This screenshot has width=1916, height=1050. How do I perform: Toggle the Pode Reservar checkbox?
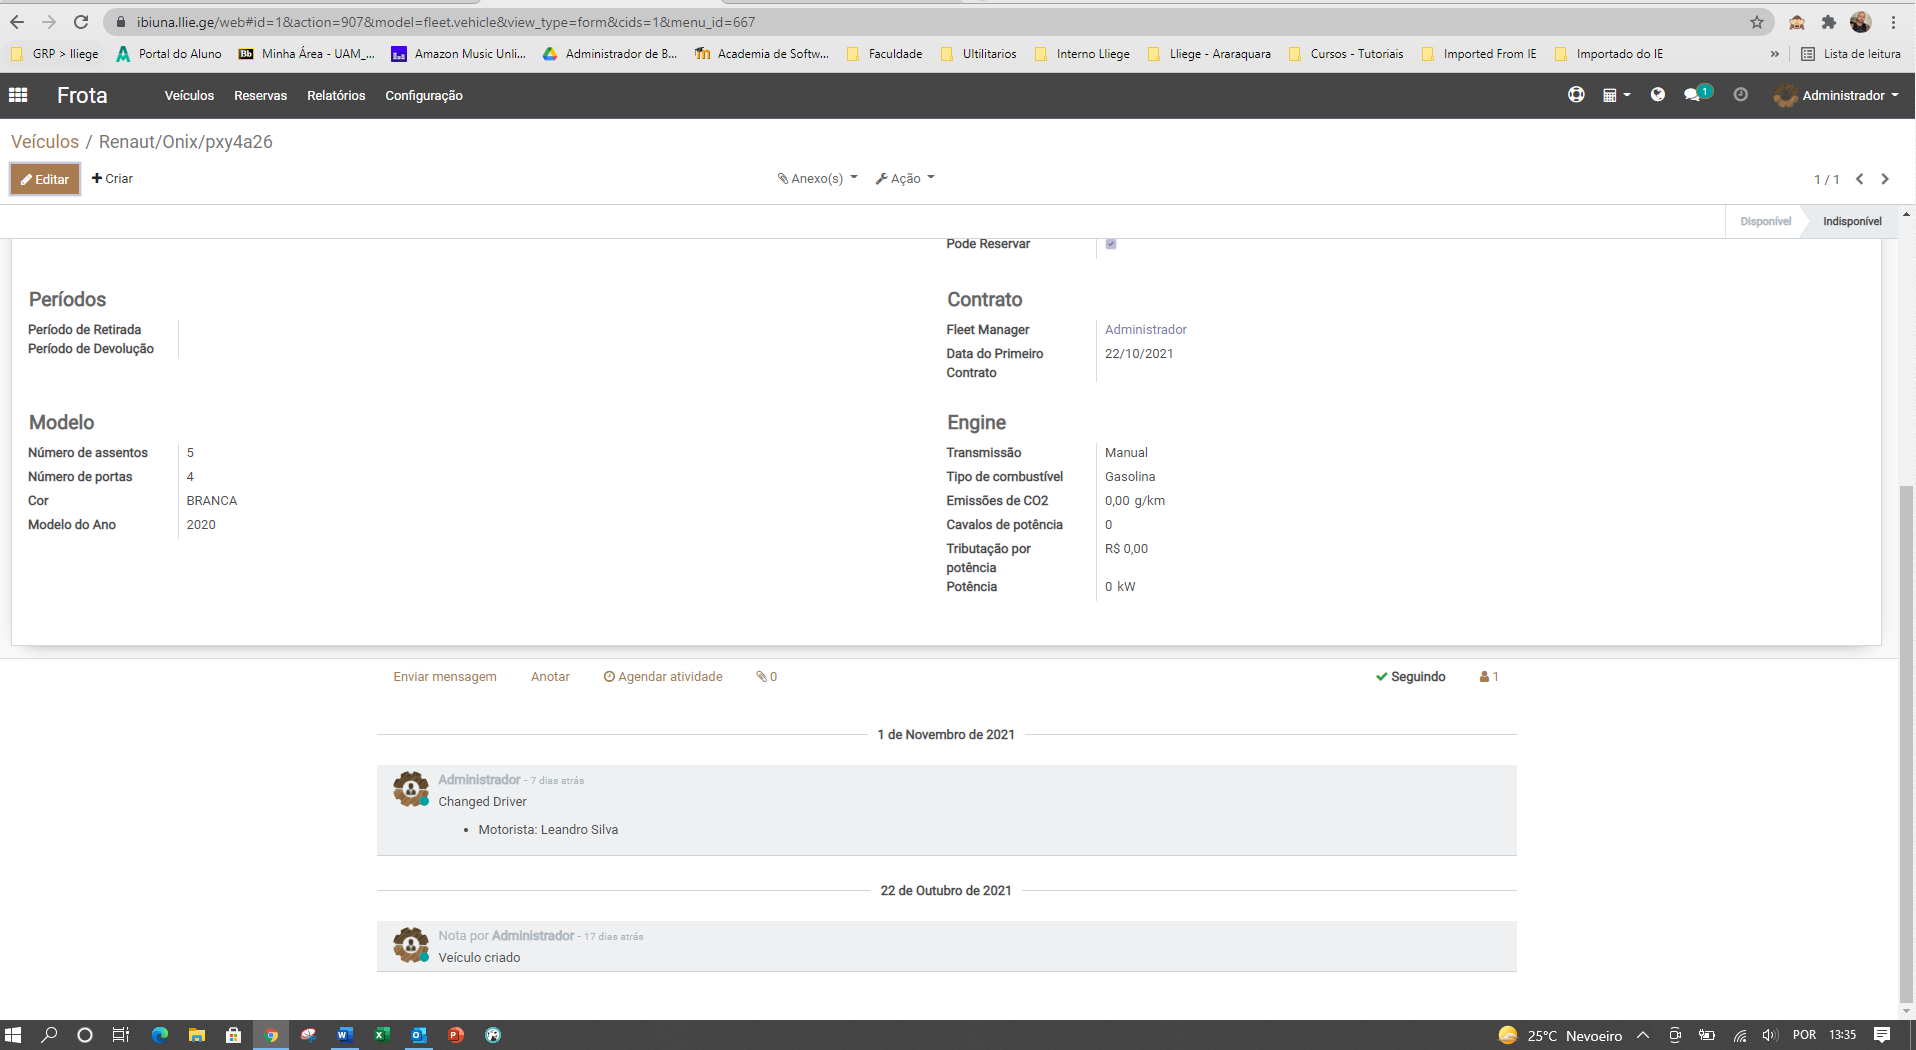pos(1111,244)
